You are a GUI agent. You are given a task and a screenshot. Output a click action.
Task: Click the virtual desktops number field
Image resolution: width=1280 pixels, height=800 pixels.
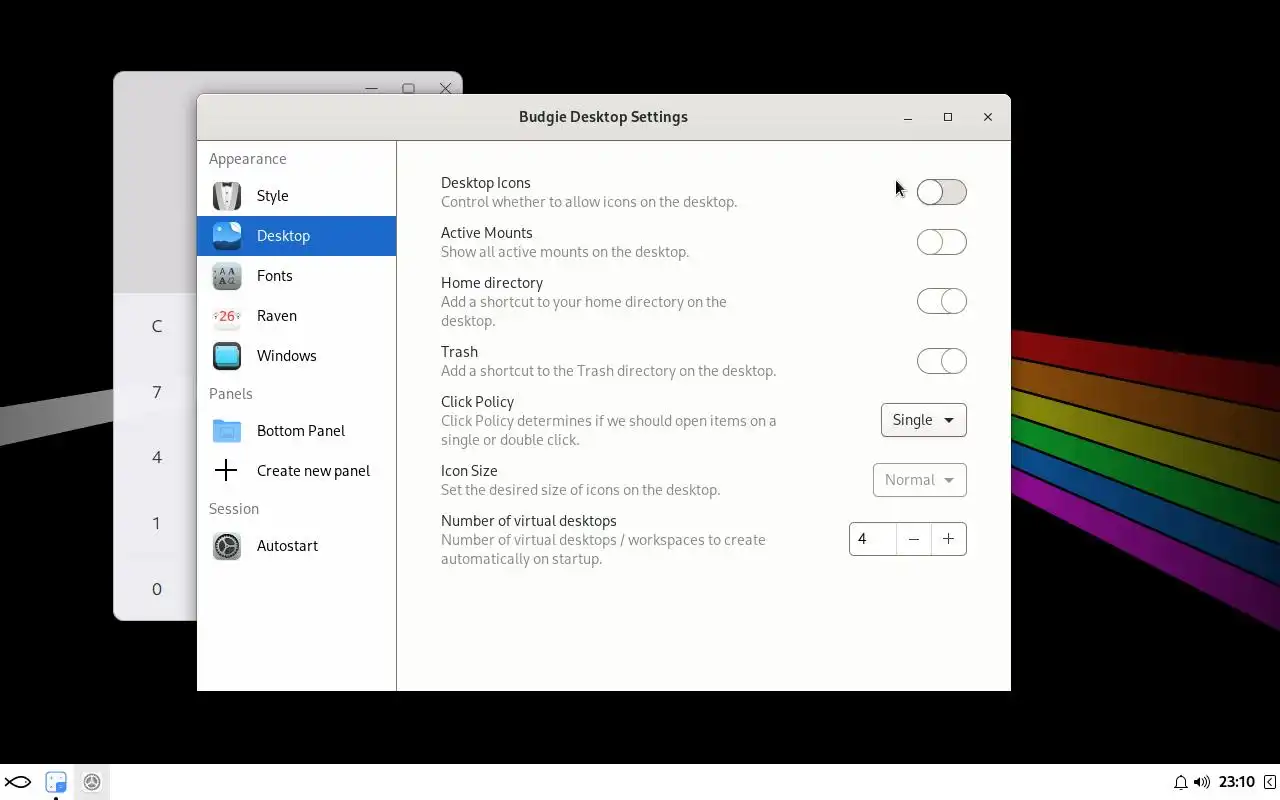click(873, 539)
